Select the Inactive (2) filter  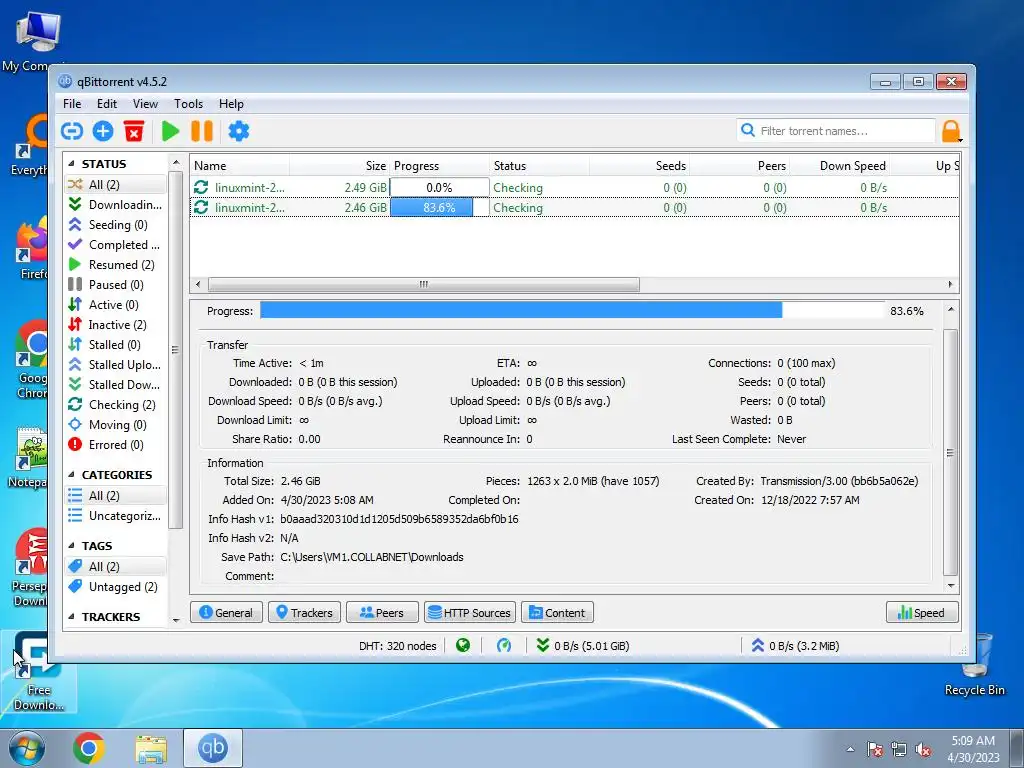[x=116, y=325]
